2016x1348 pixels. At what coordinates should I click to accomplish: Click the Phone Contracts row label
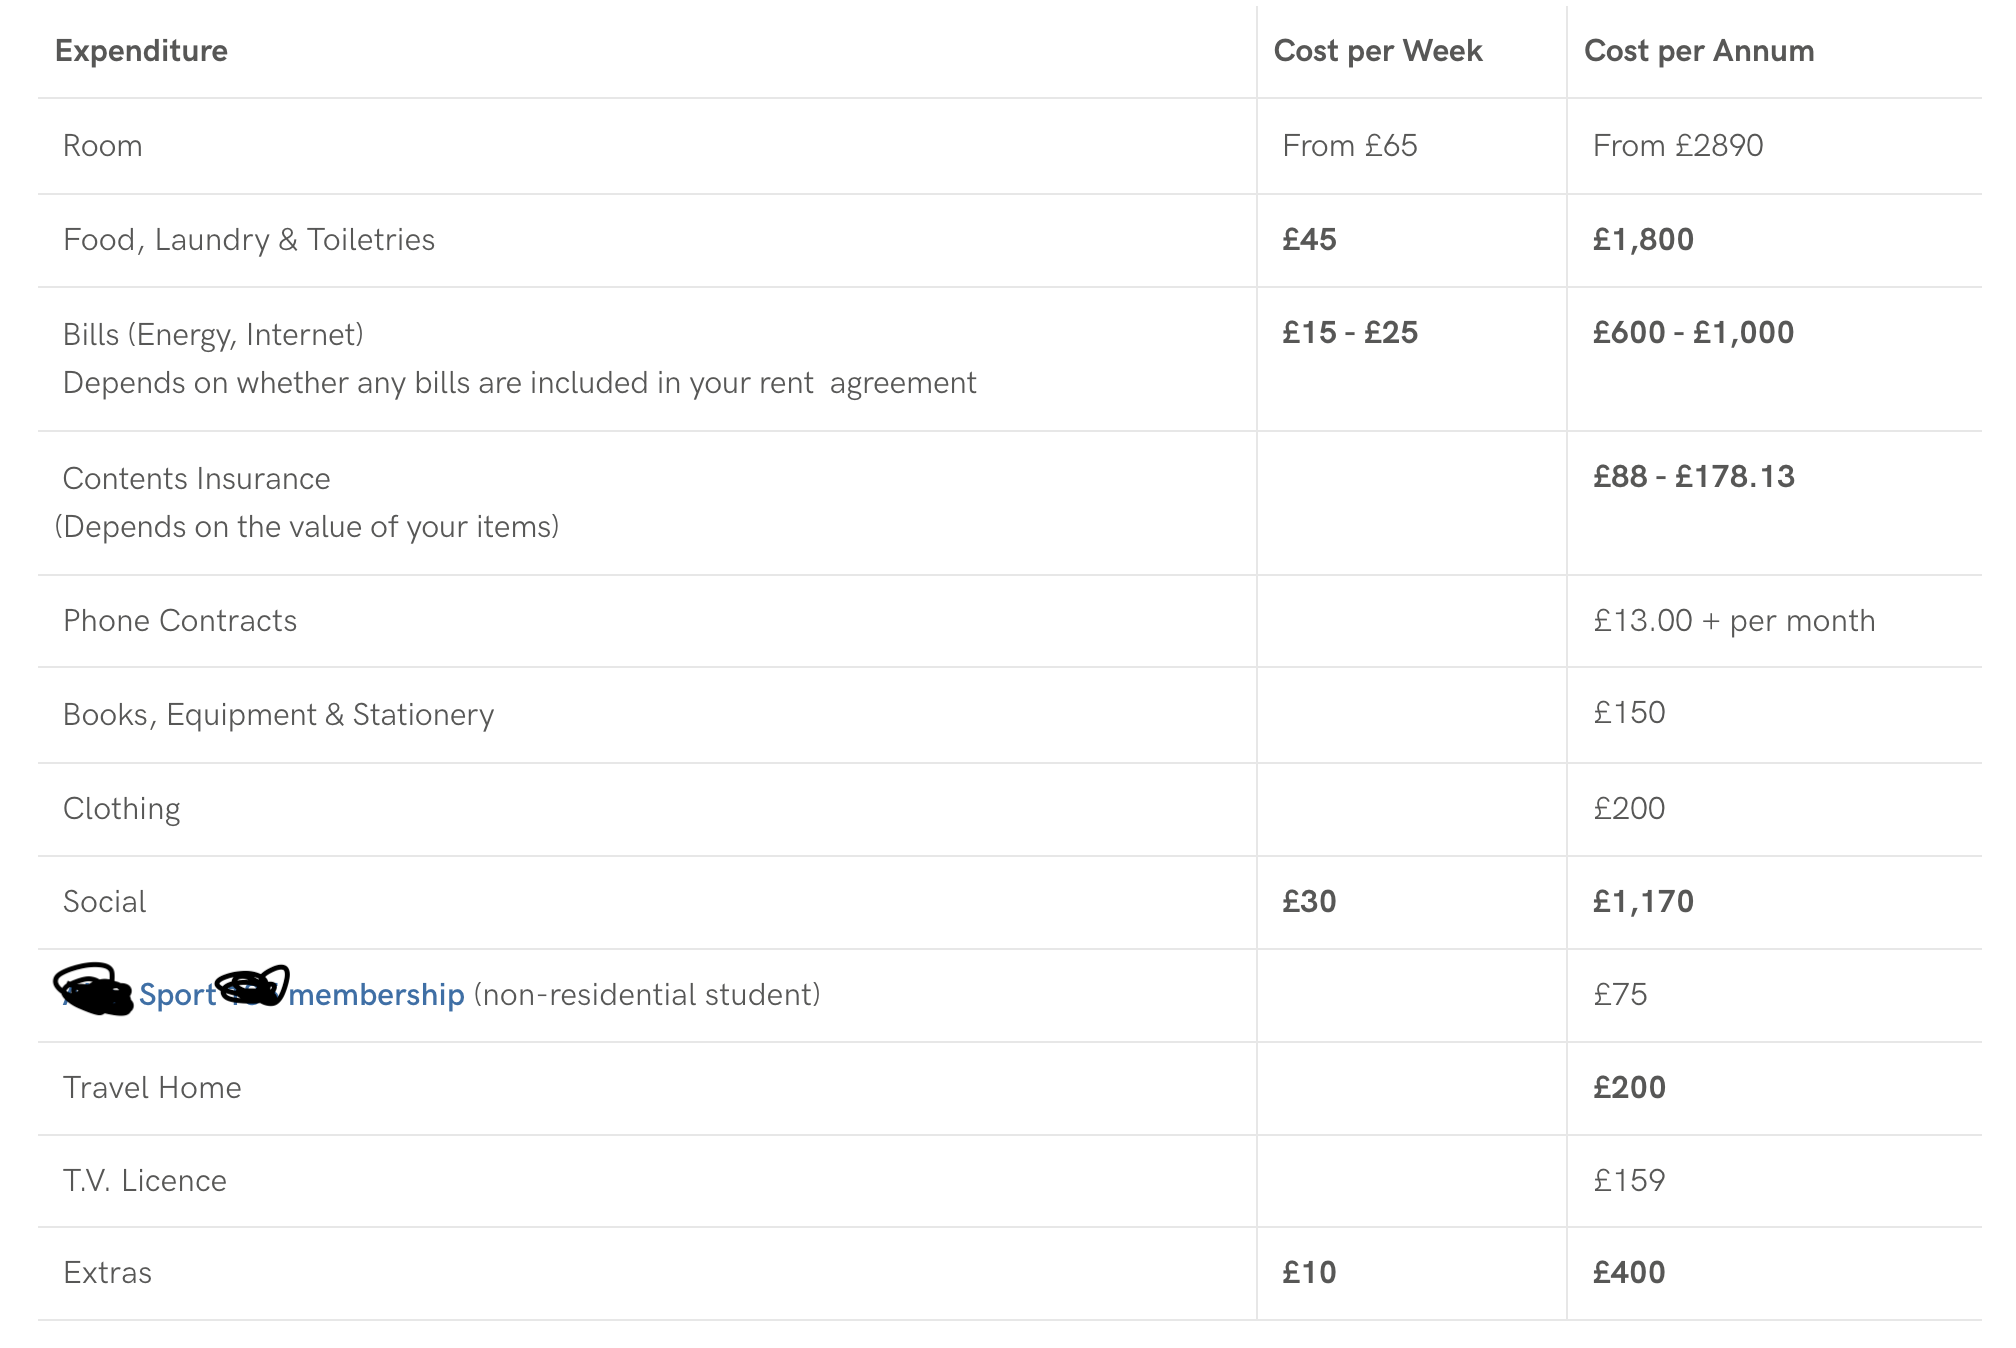pos(180,621)
